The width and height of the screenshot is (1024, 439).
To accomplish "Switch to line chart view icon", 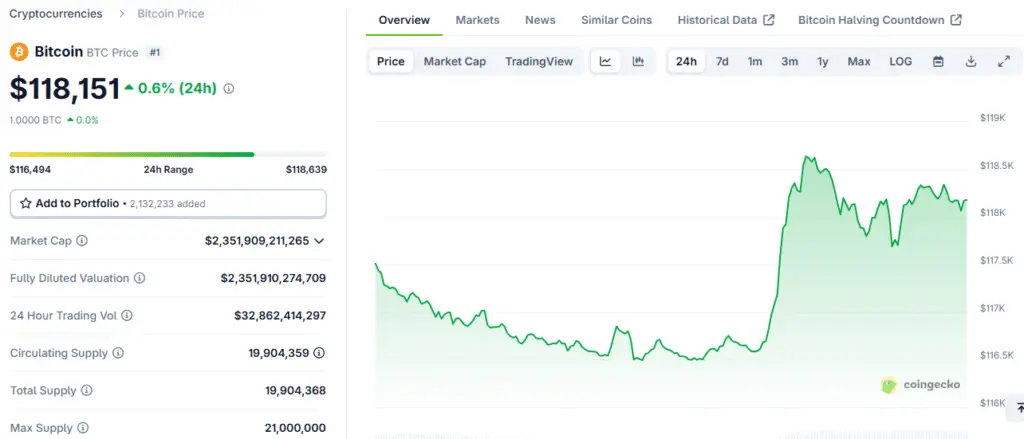I will pos(605,61).
